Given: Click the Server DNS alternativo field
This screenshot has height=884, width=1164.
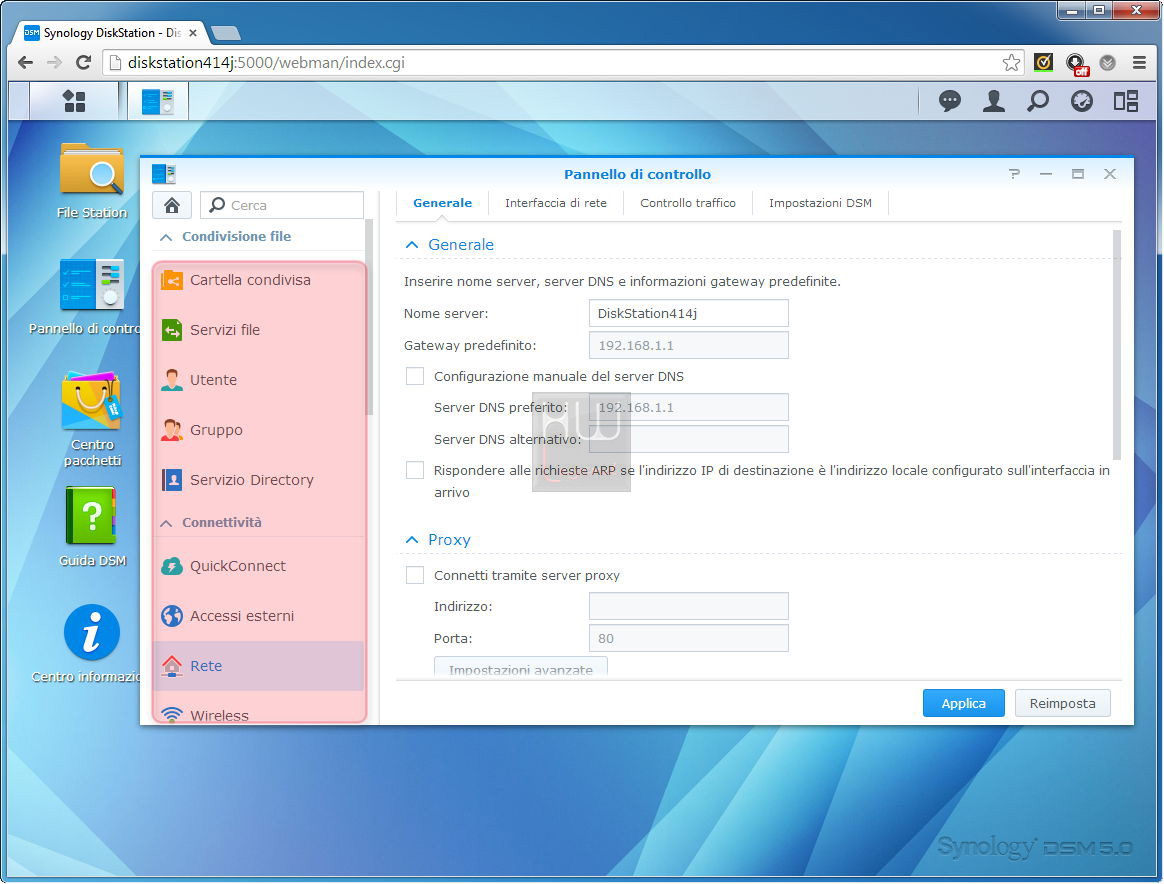Looking at the screenshot, I should click(688, 439).
